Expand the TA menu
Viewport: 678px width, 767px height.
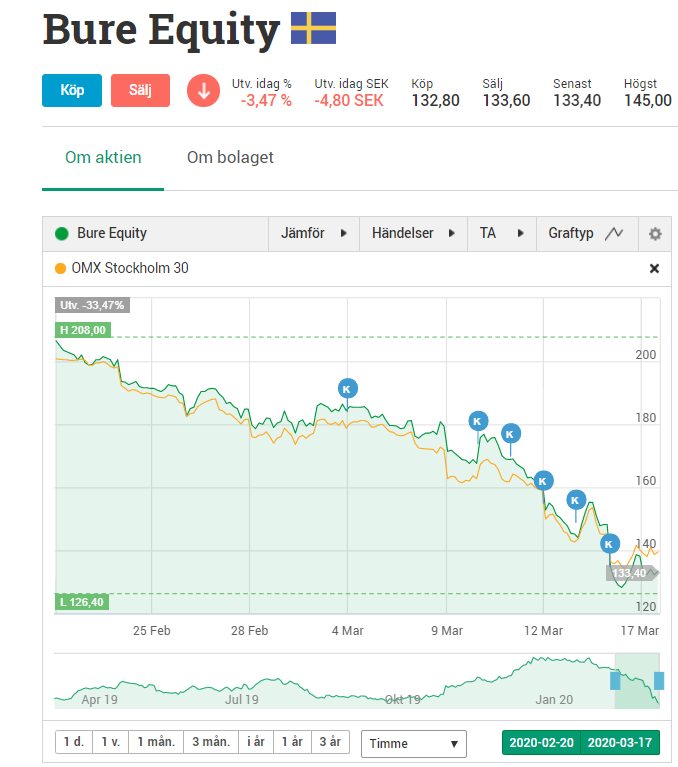point(502,233)
